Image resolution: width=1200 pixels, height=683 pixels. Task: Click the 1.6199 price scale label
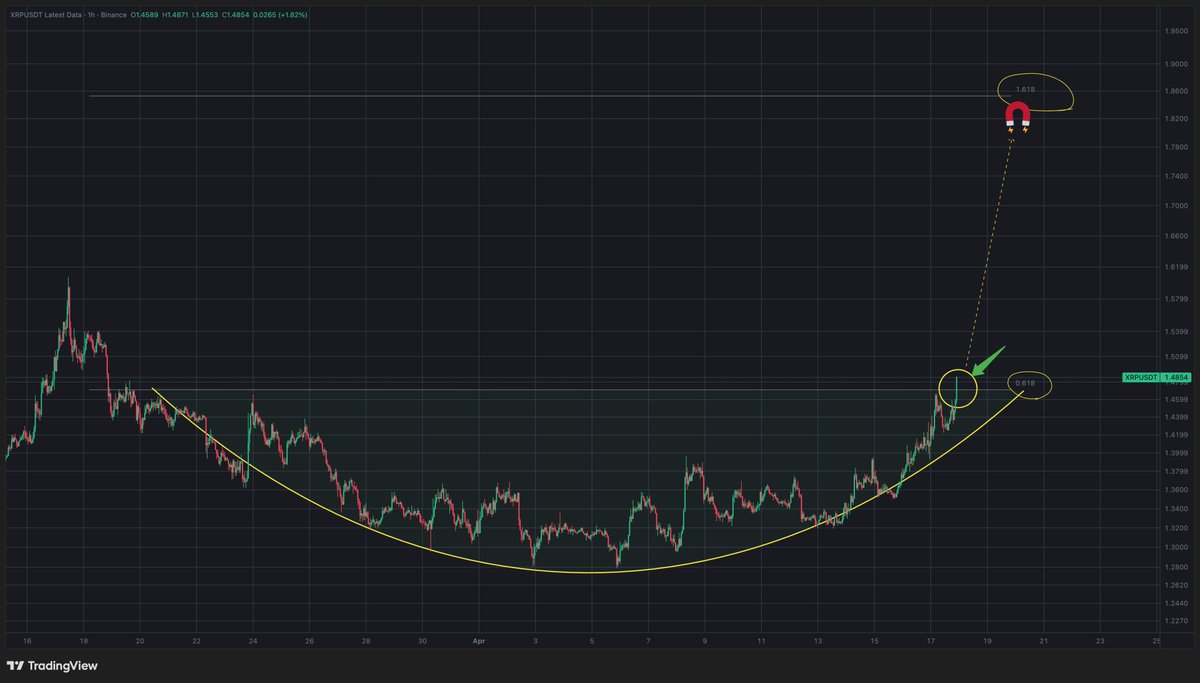(1175, 267)
